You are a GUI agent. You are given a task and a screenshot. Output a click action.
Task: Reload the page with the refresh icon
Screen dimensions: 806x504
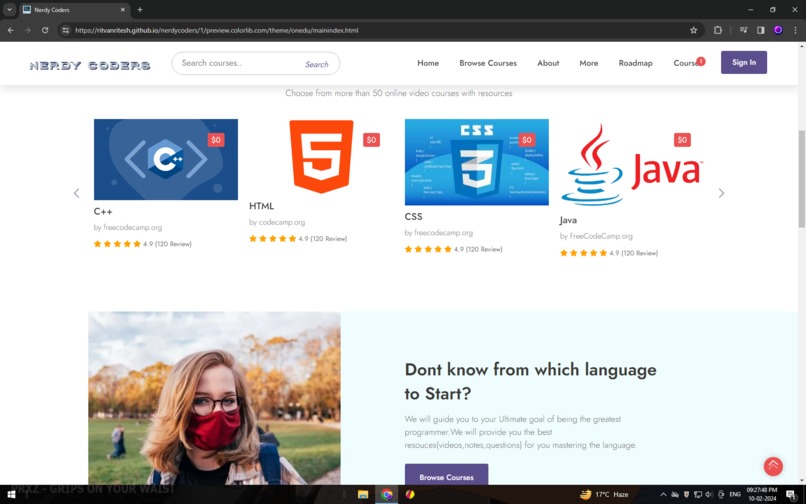[x=45, y=30]
